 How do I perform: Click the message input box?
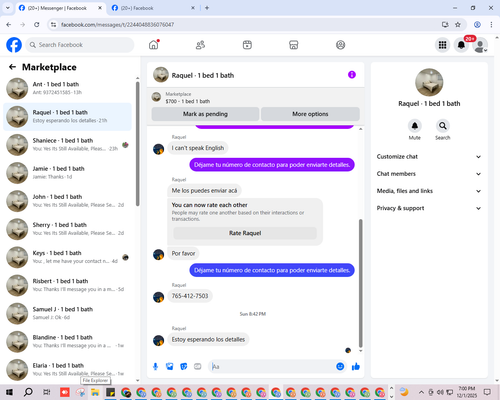click(x=273, y=367)
